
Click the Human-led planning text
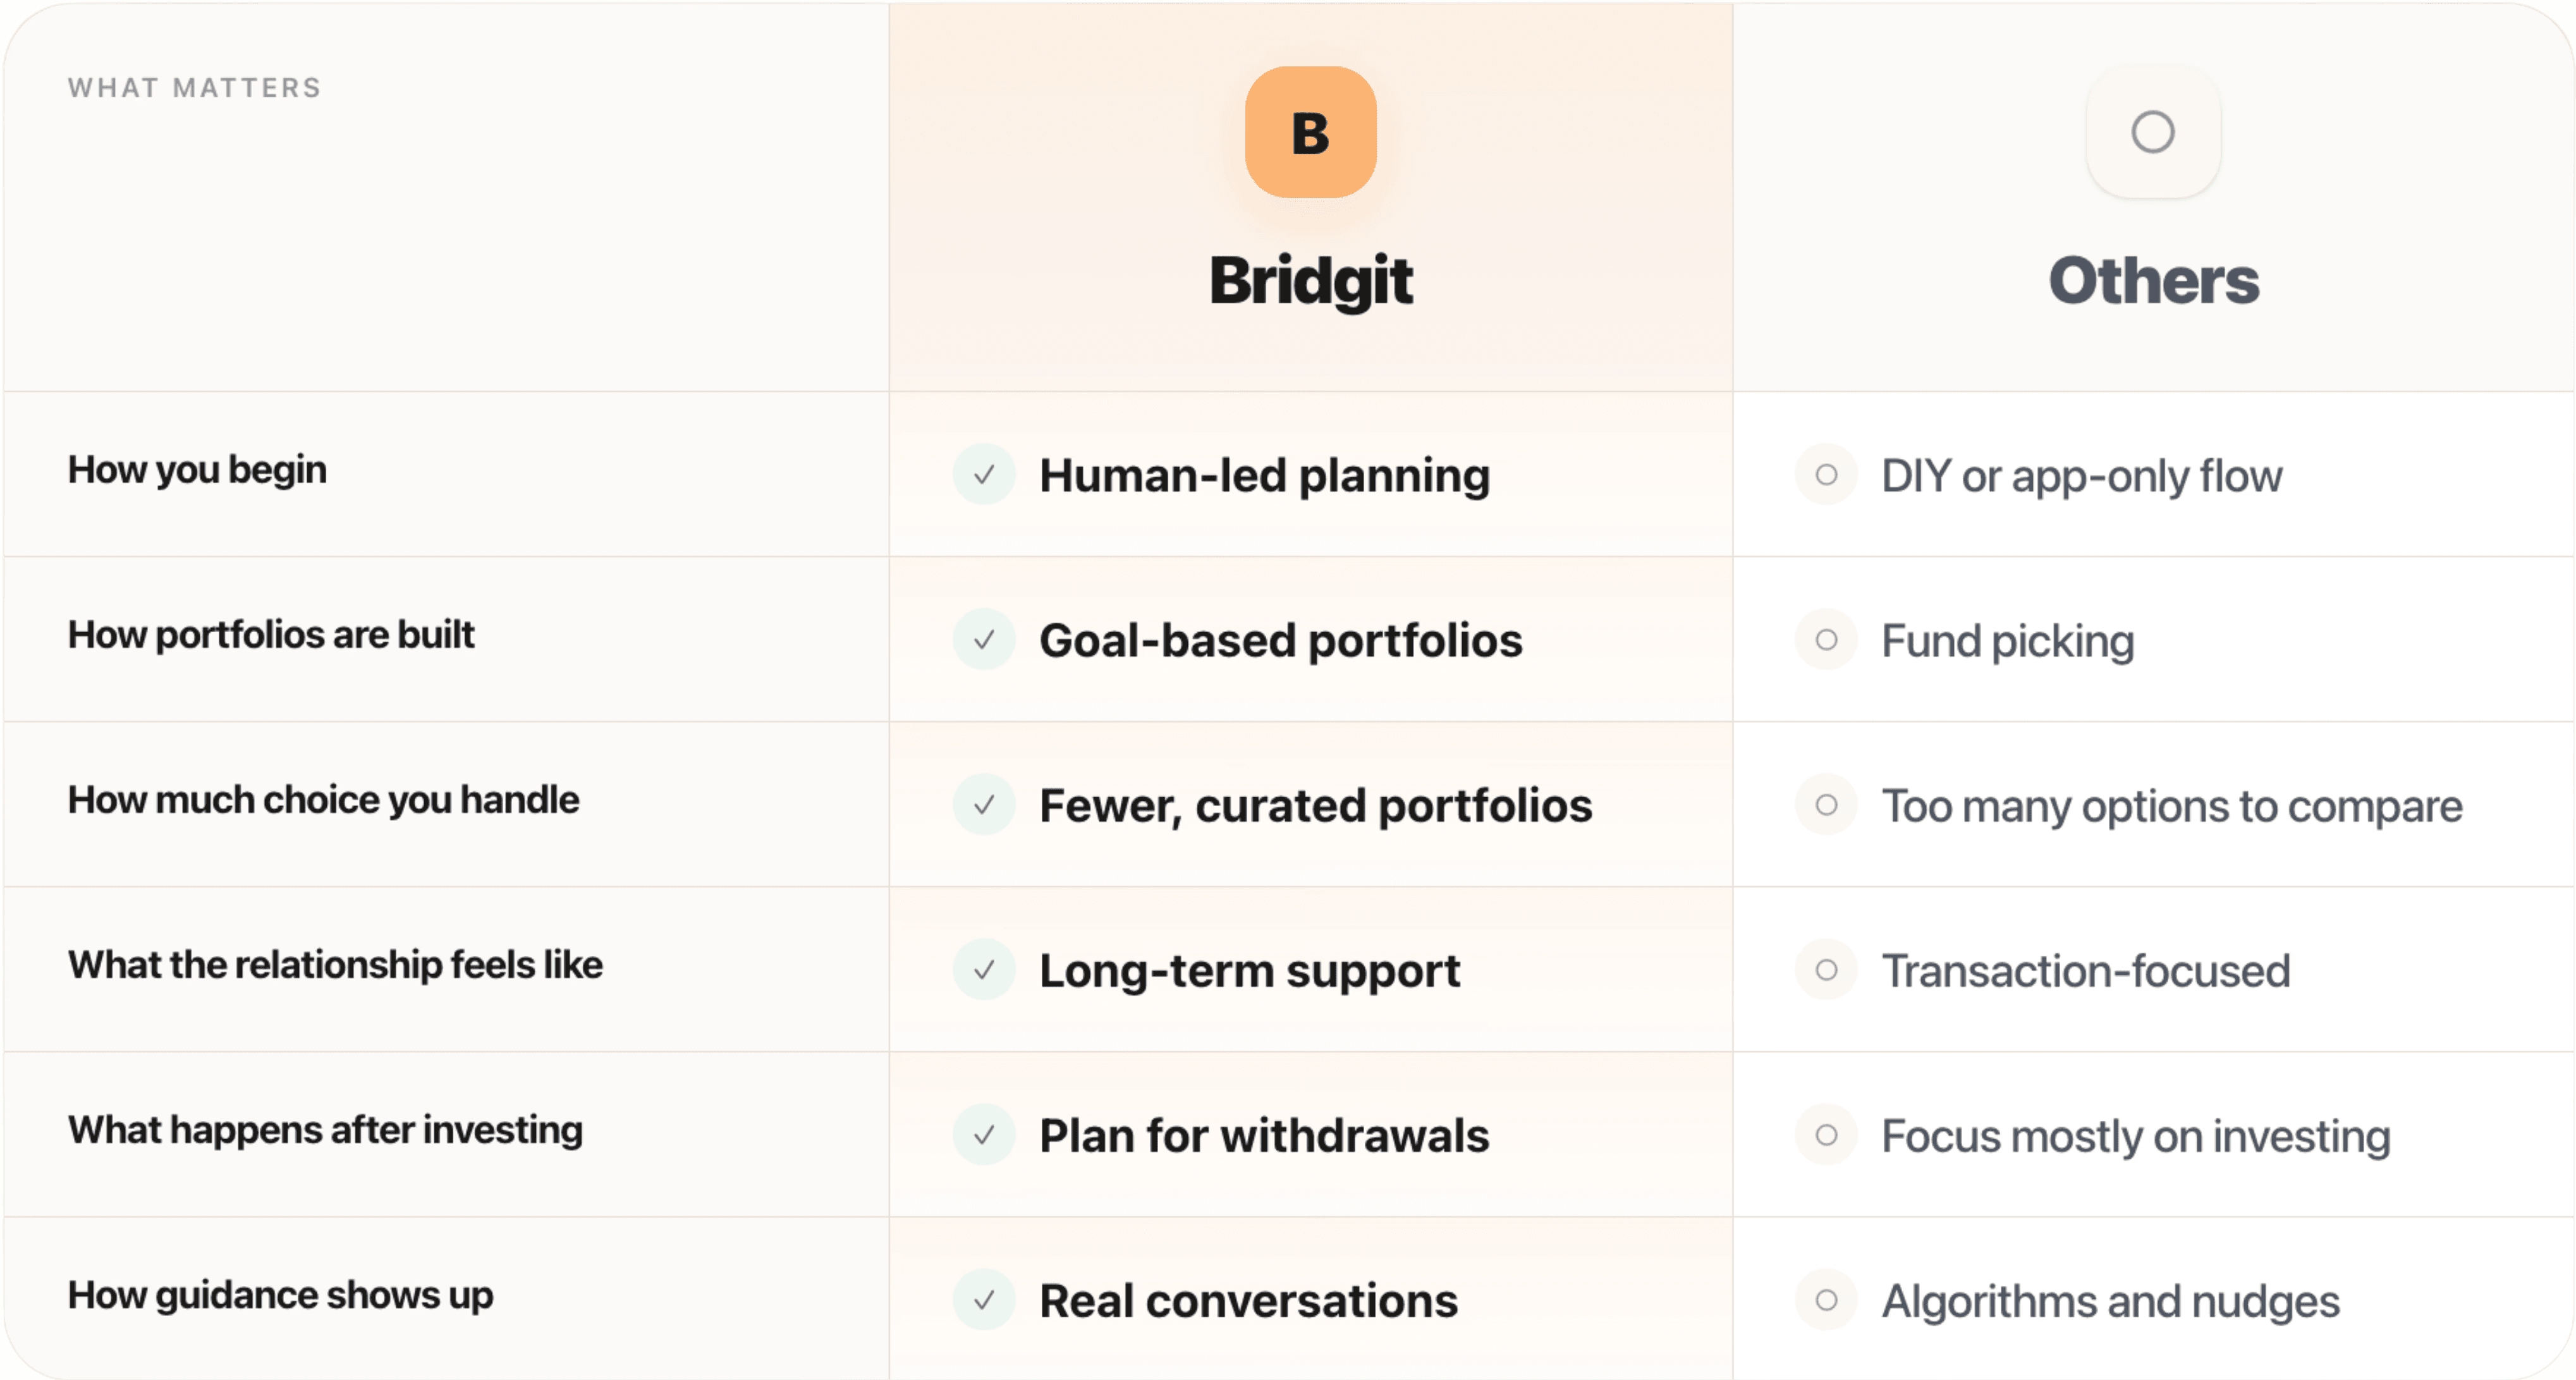click(1264, 475)
